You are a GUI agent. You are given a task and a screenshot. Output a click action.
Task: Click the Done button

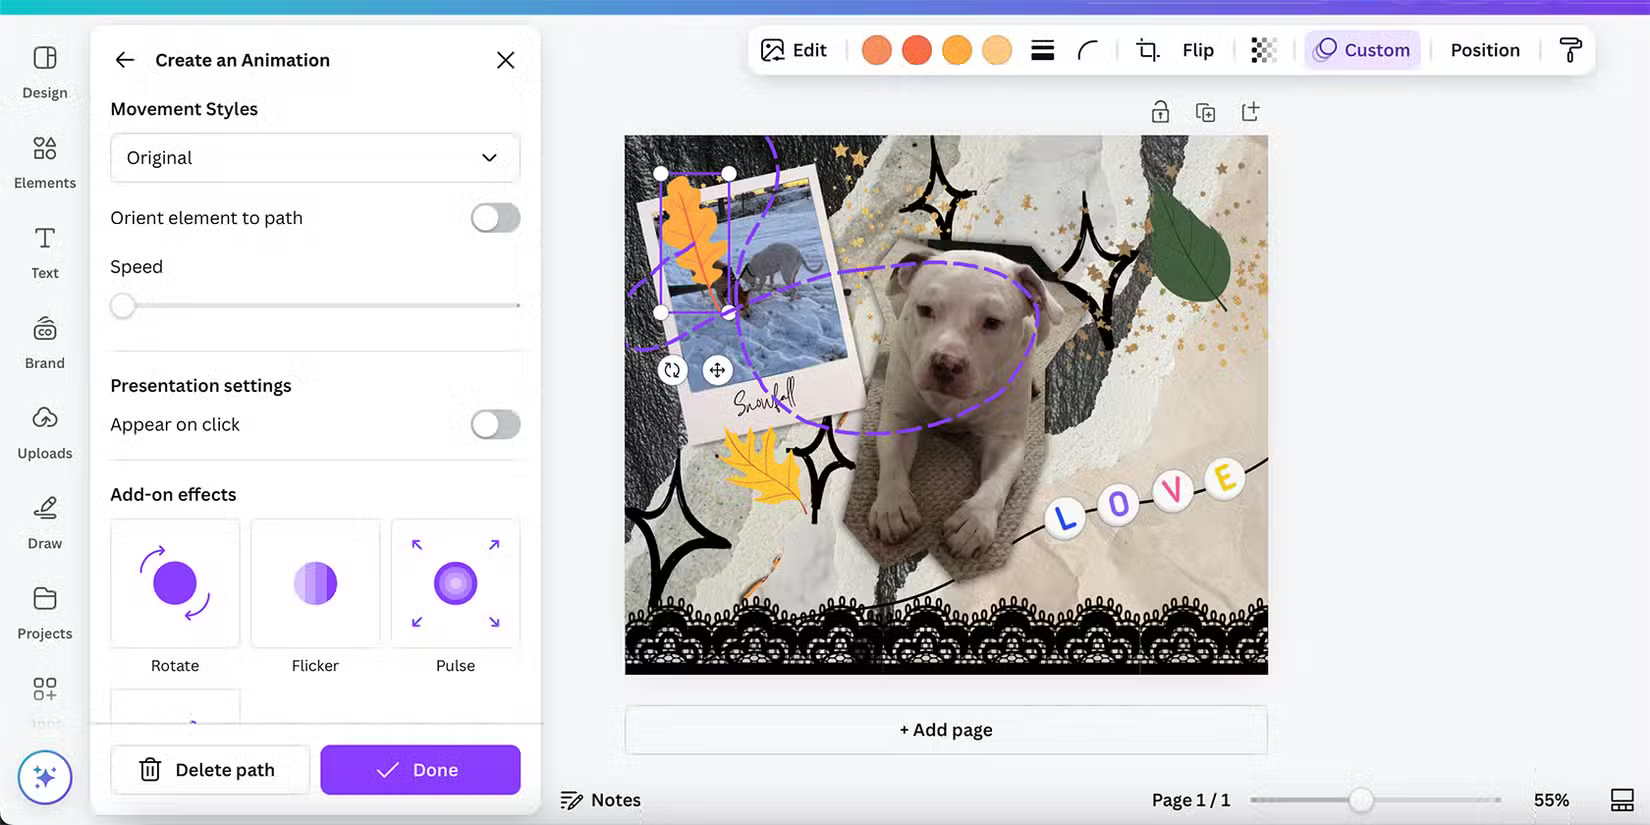click(420, 770)
